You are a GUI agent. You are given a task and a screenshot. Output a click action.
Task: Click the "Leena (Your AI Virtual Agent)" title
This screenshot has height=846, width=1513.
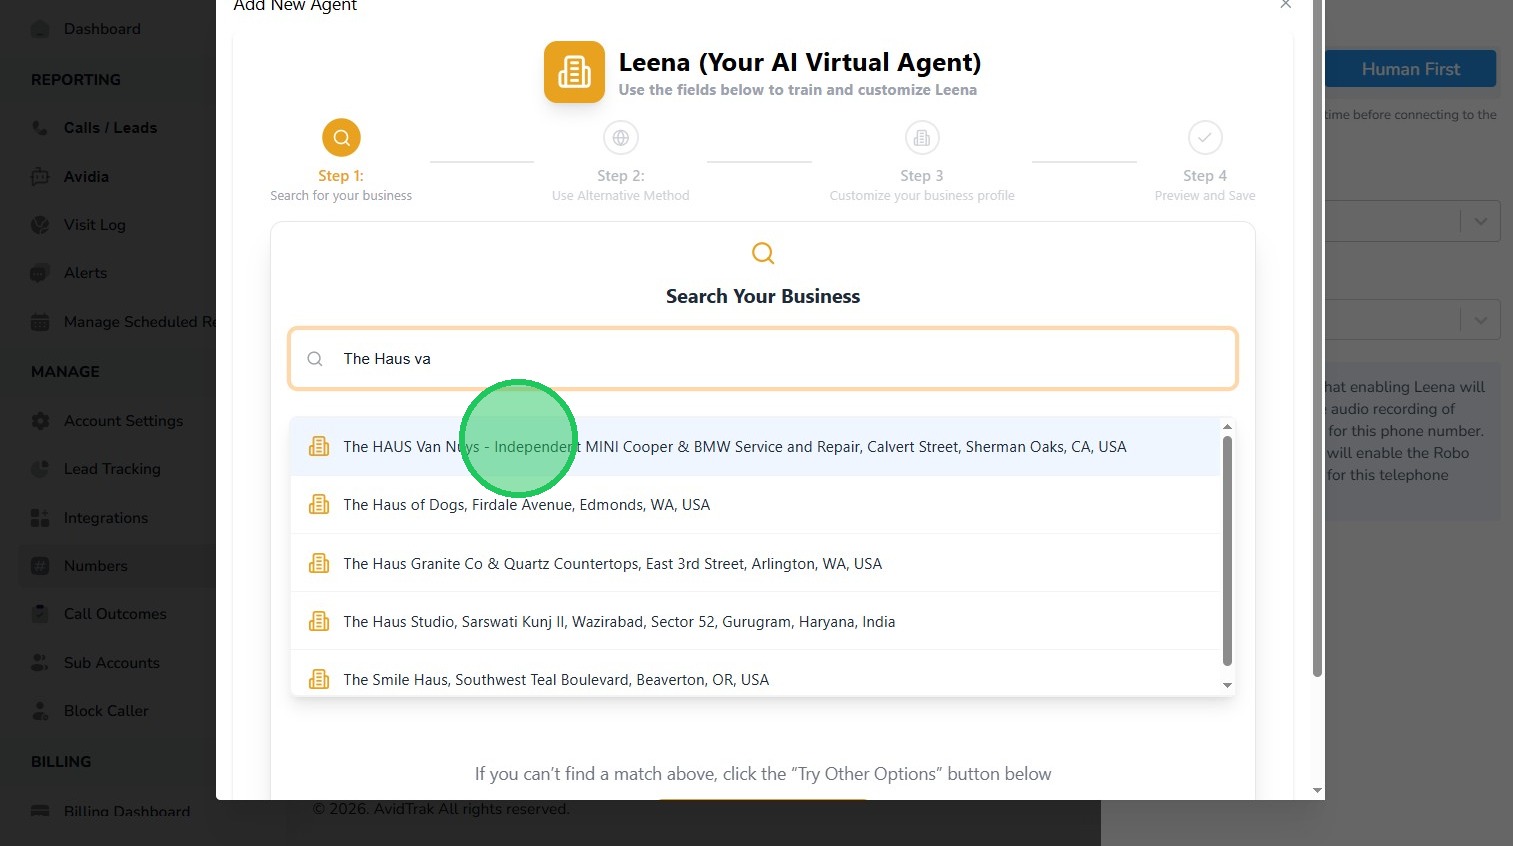click(800, 63)
